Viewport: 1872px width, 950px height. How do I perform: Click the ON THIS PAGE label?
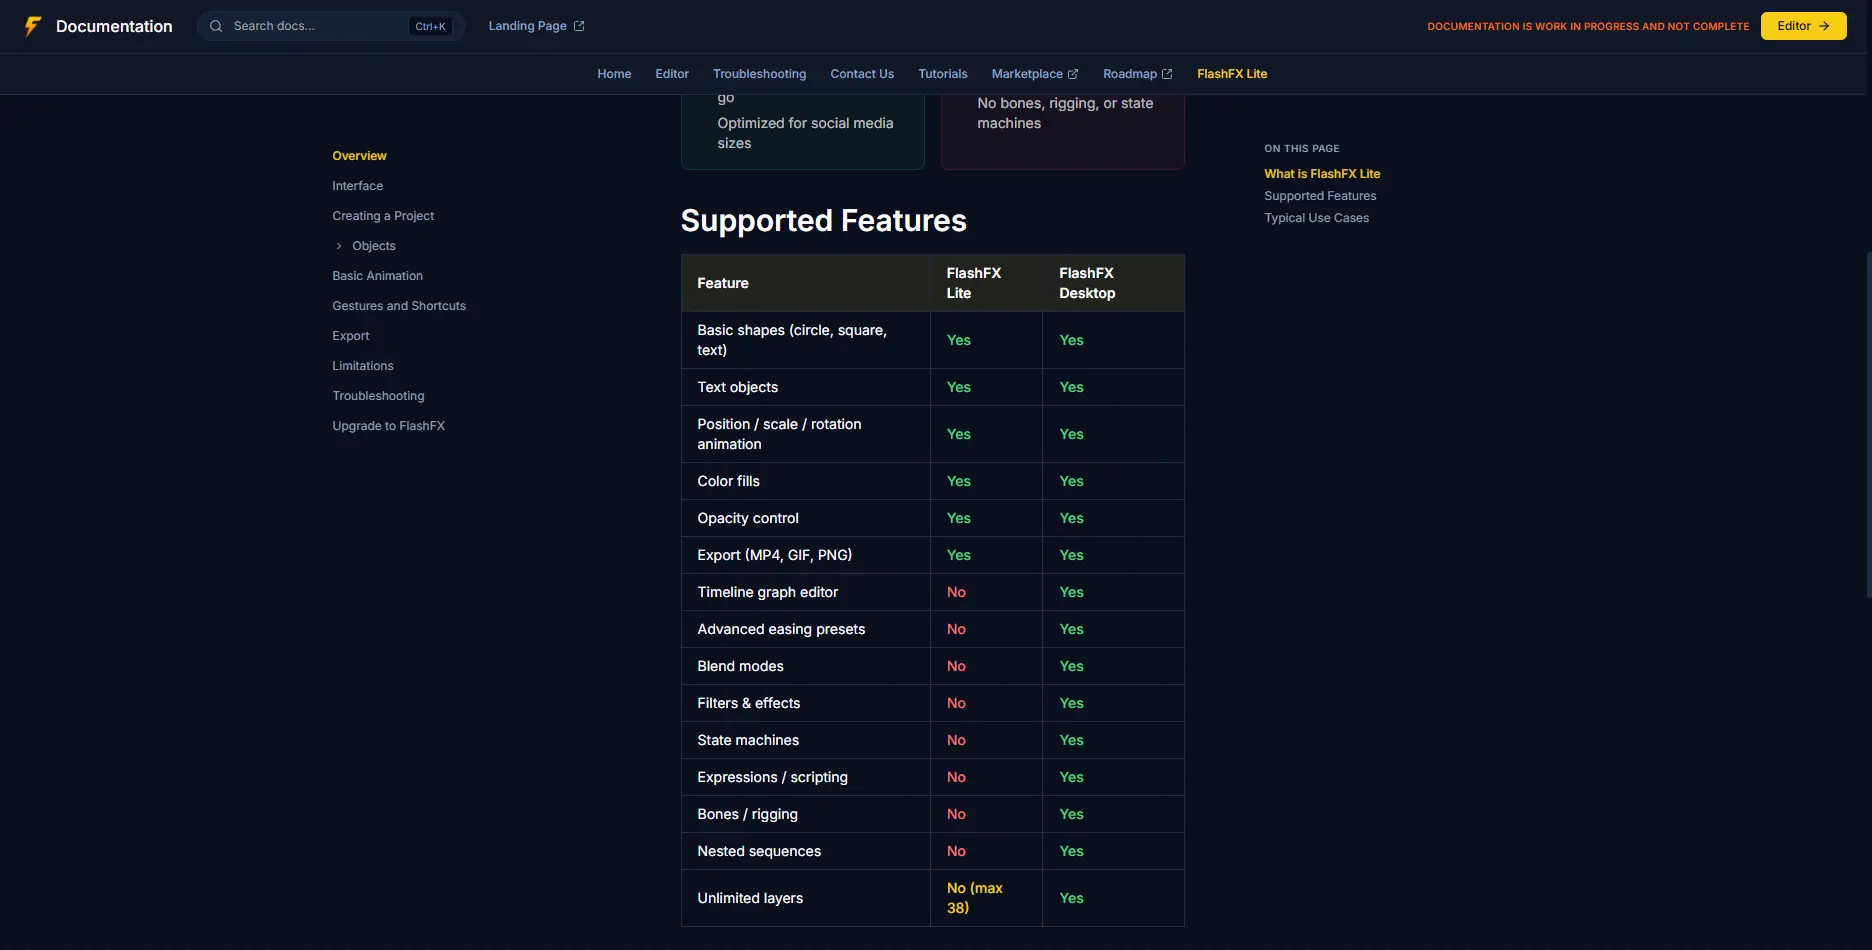[x=1302, y=148]
